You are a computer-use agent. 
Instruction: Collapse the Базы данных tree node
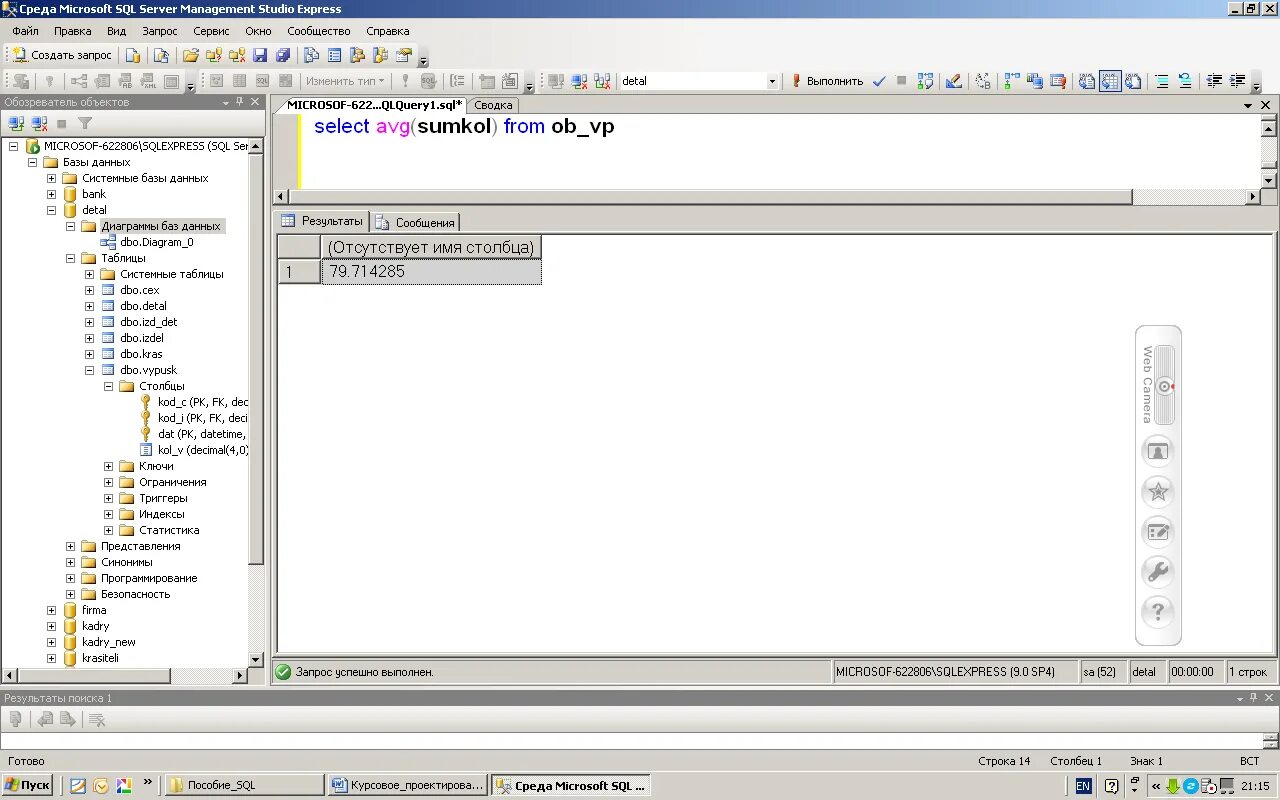(x=32, y=162)
